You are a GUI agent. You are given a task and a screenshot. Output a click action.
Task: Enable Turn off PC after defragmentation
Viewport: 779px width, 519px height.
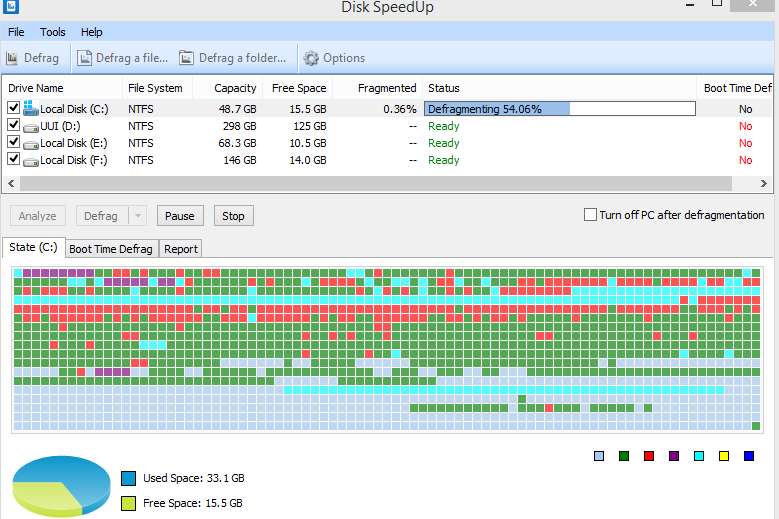pos(590,215)
